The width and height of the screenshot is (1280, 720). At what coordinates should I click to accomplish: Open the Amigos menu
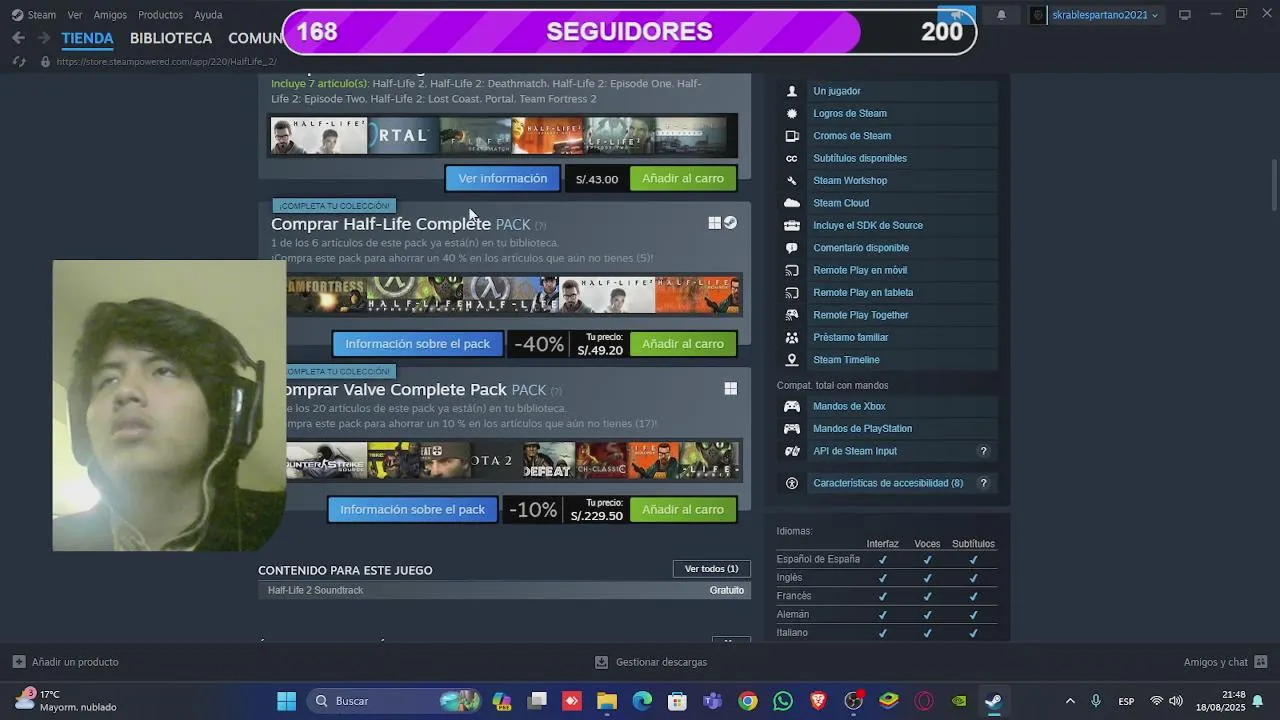pos(110,15)
